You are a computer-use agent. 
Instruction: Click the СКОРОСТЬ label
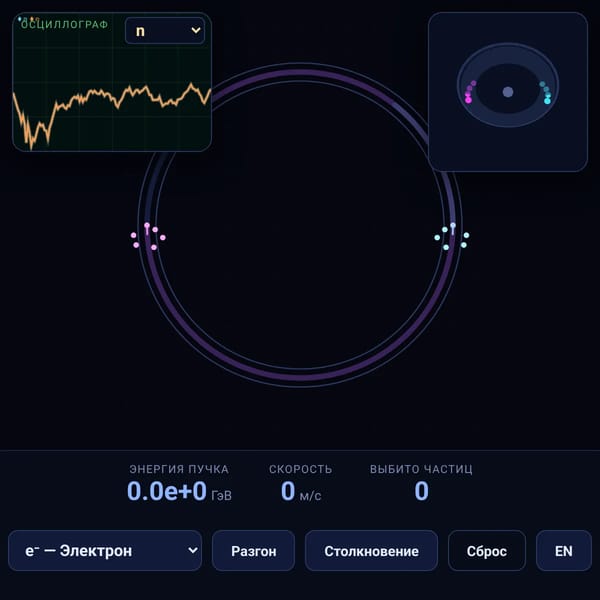coord(300,469)
